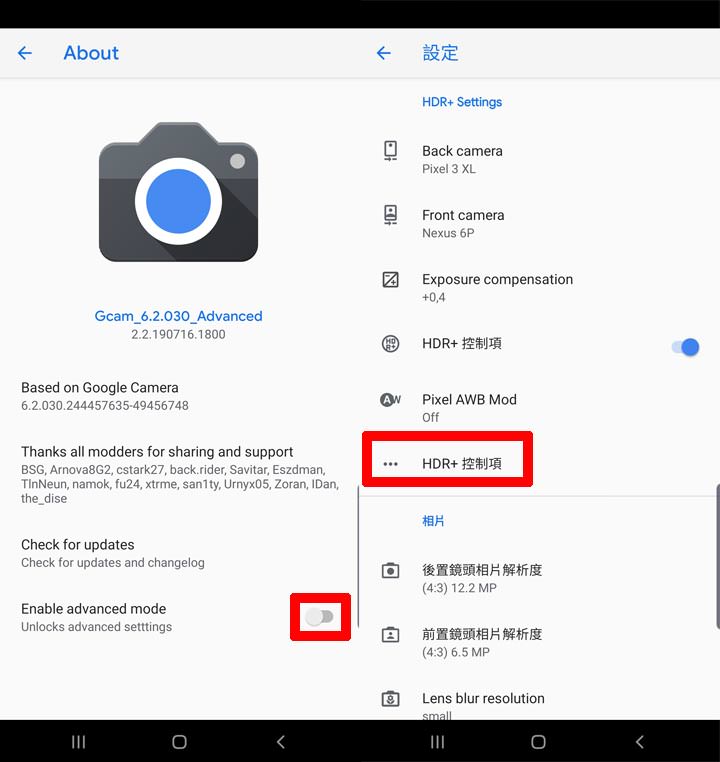Tap right screen home button
The image size is (720, 762).
[x=538, y=742]
